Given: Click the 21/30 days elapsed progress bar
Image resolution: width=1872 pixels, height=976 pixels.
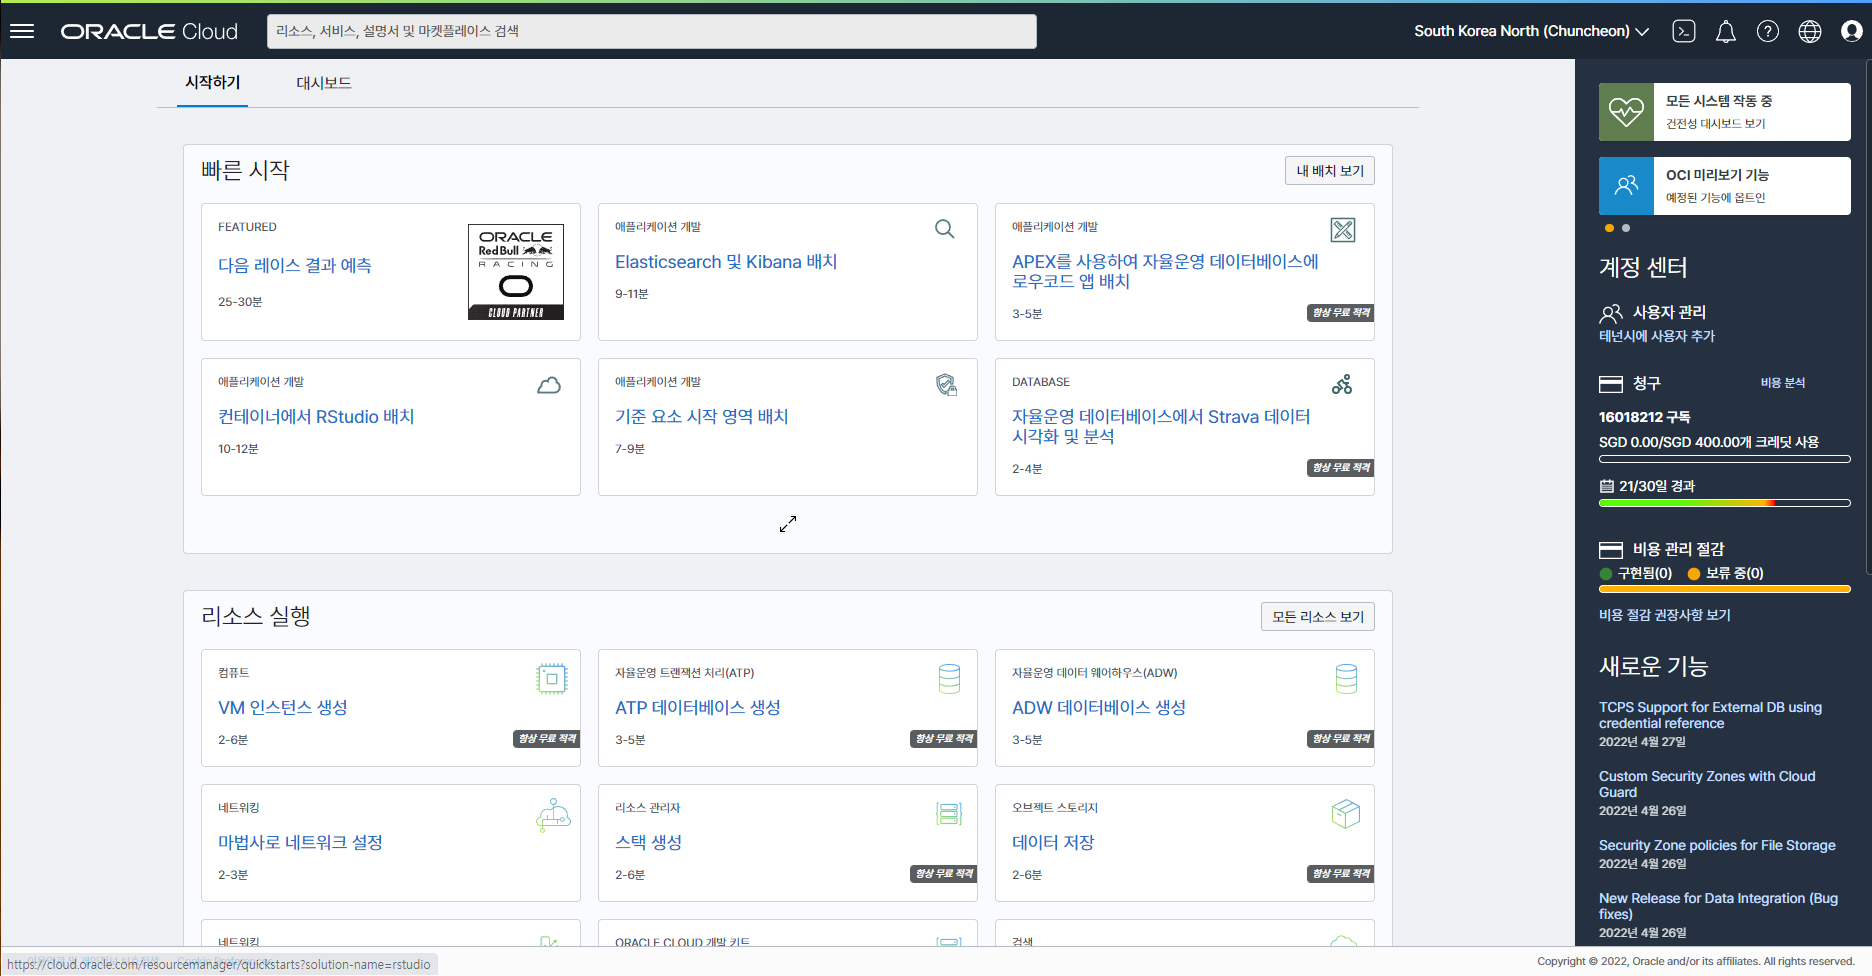Looking at the screenshot, I should click(1725, 503).
